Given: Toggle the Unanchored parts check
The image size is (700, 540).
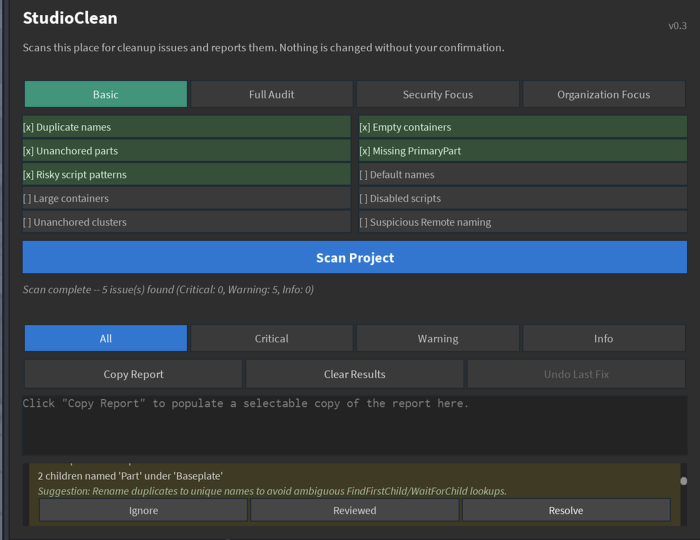Looking at the screenshot, I should point(187,151).
